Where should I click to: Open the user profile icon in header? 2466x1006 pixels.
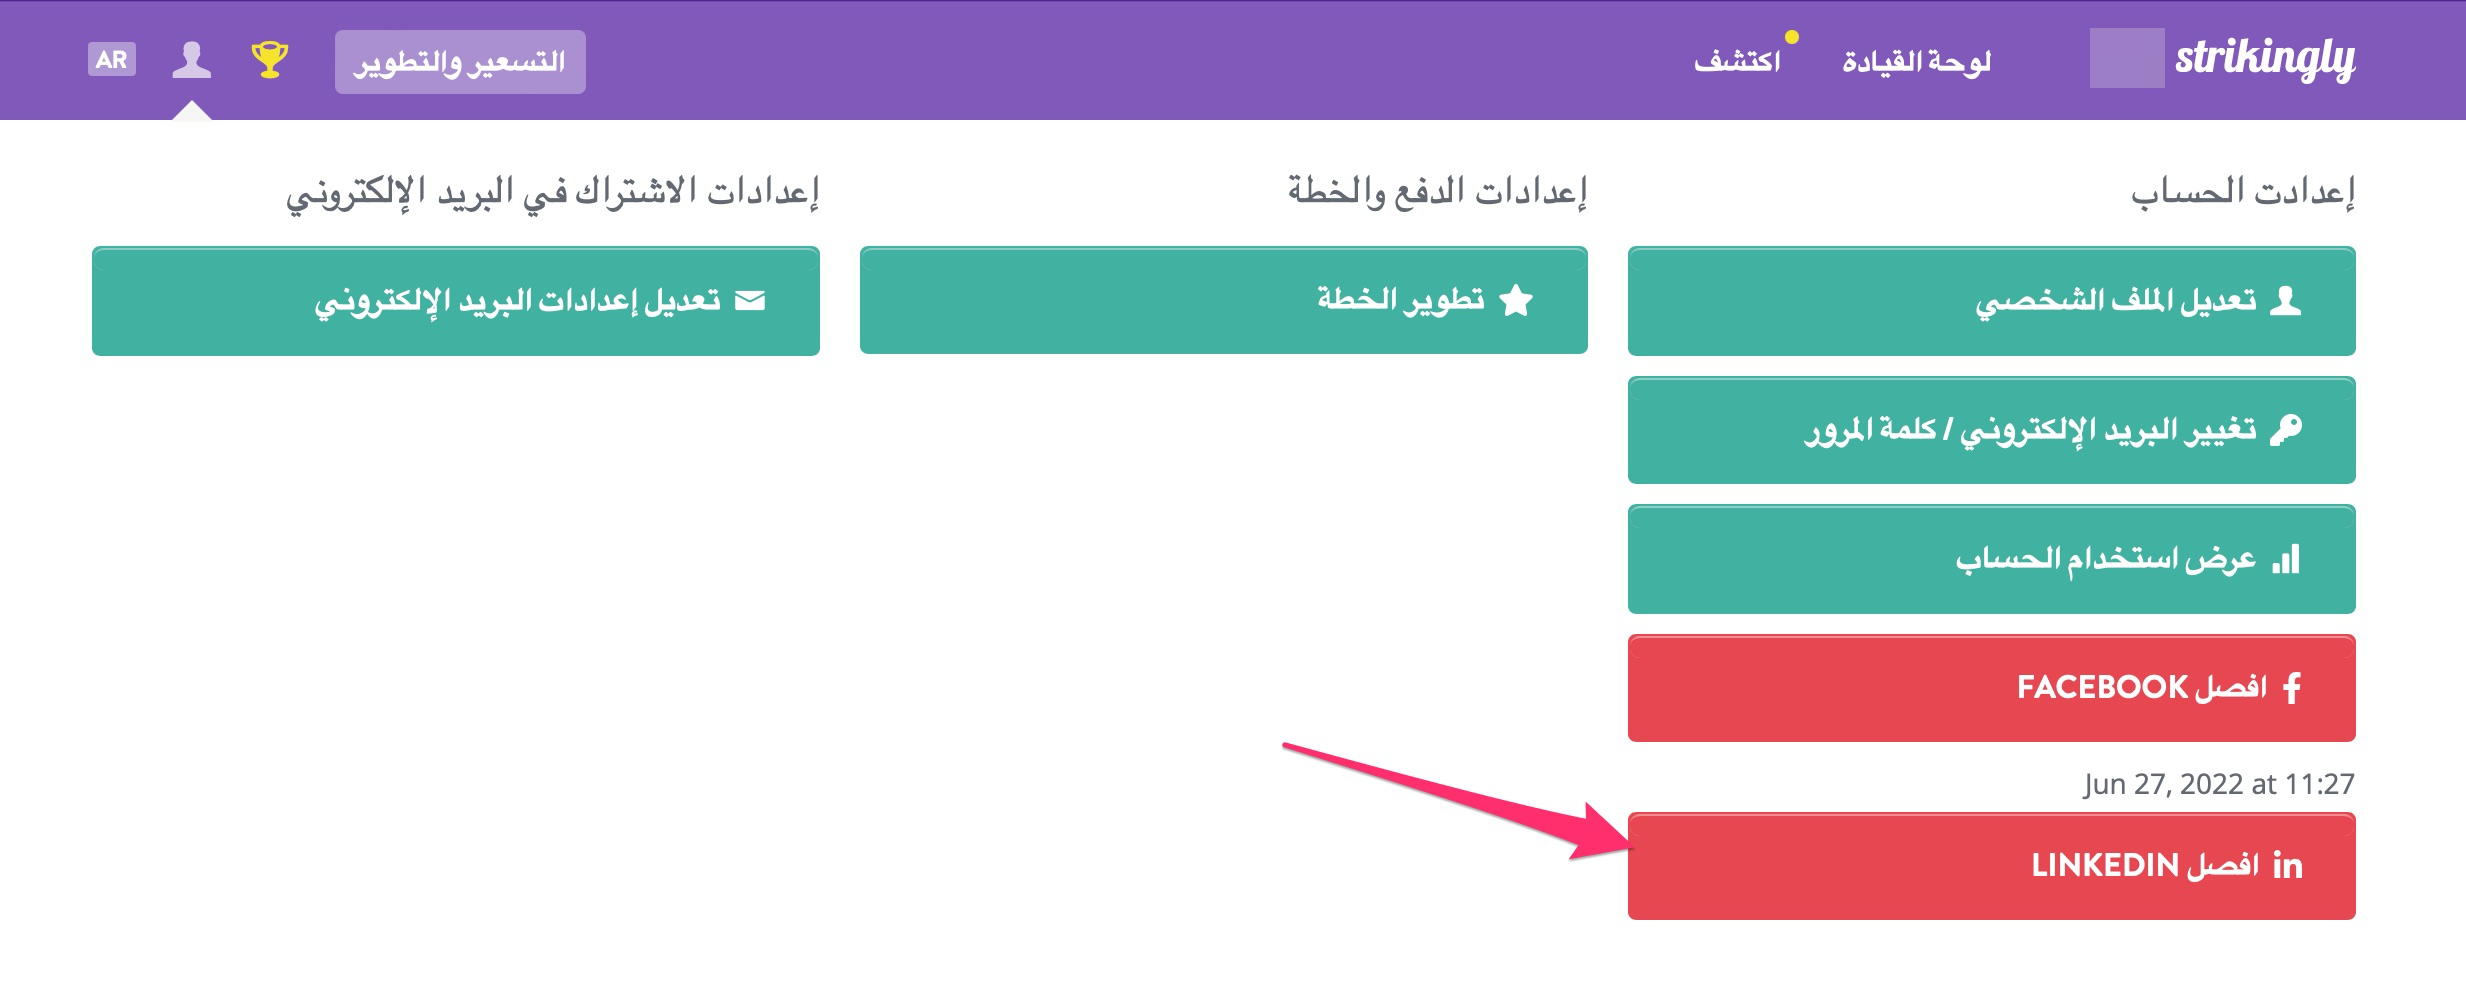pos(191,60)
